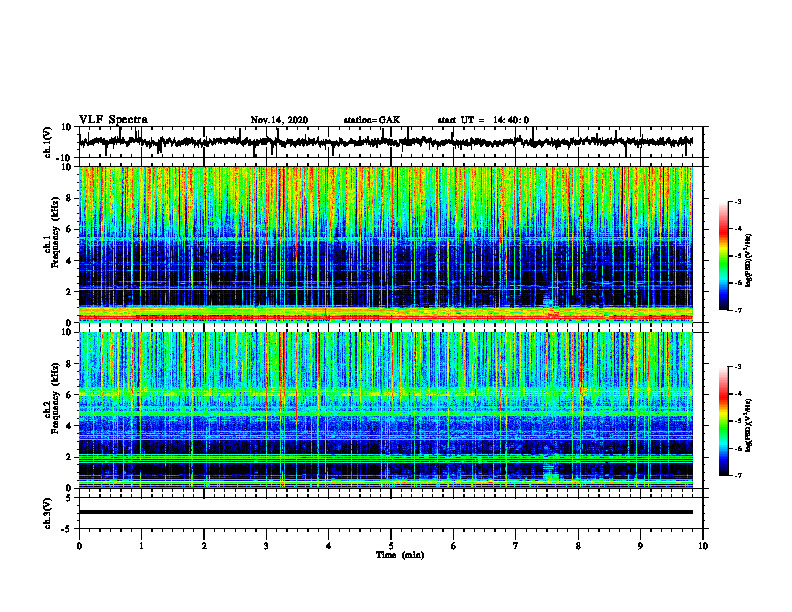Select the date text "Nov.14, 2020"
Image resolution: width=792 pixels, height=612 pixels.
tap(279, 120)
